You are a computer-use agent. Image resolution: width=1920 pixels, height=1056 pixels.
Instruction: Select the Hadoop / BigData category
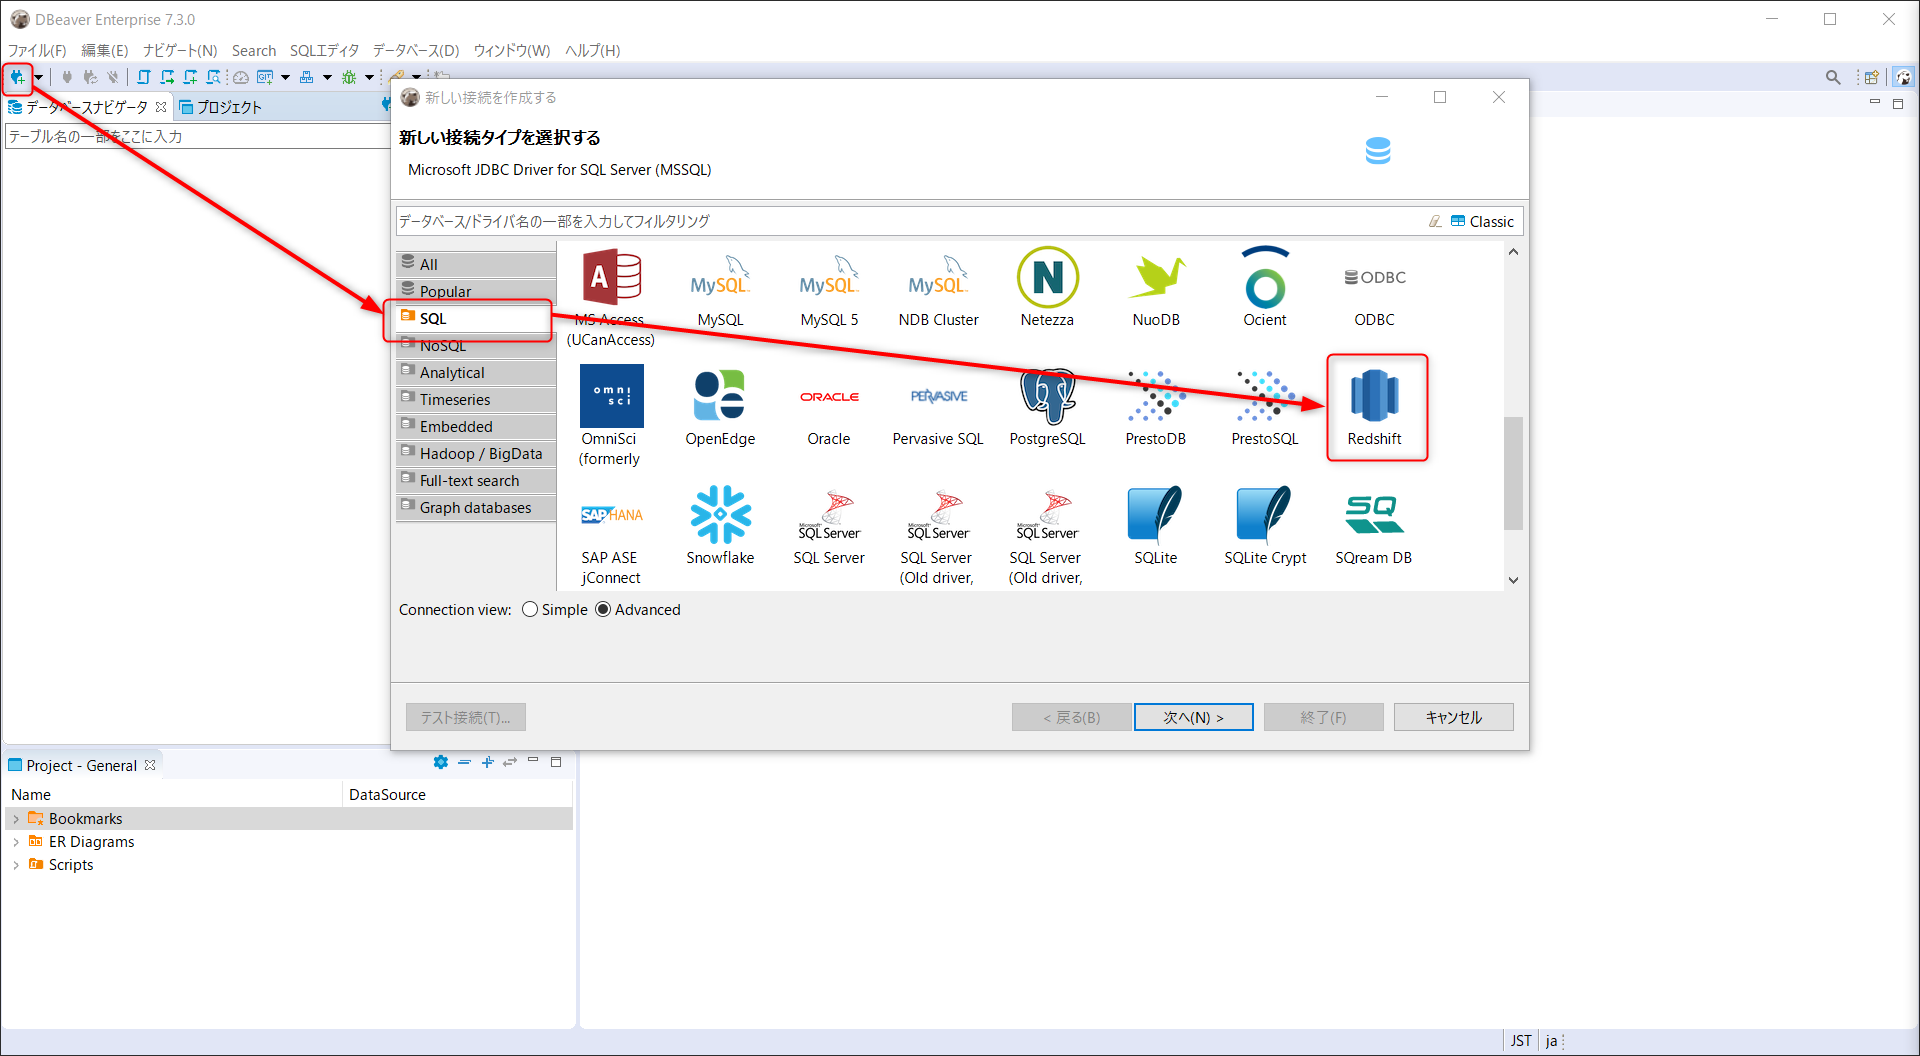click(x=476, y=453)
